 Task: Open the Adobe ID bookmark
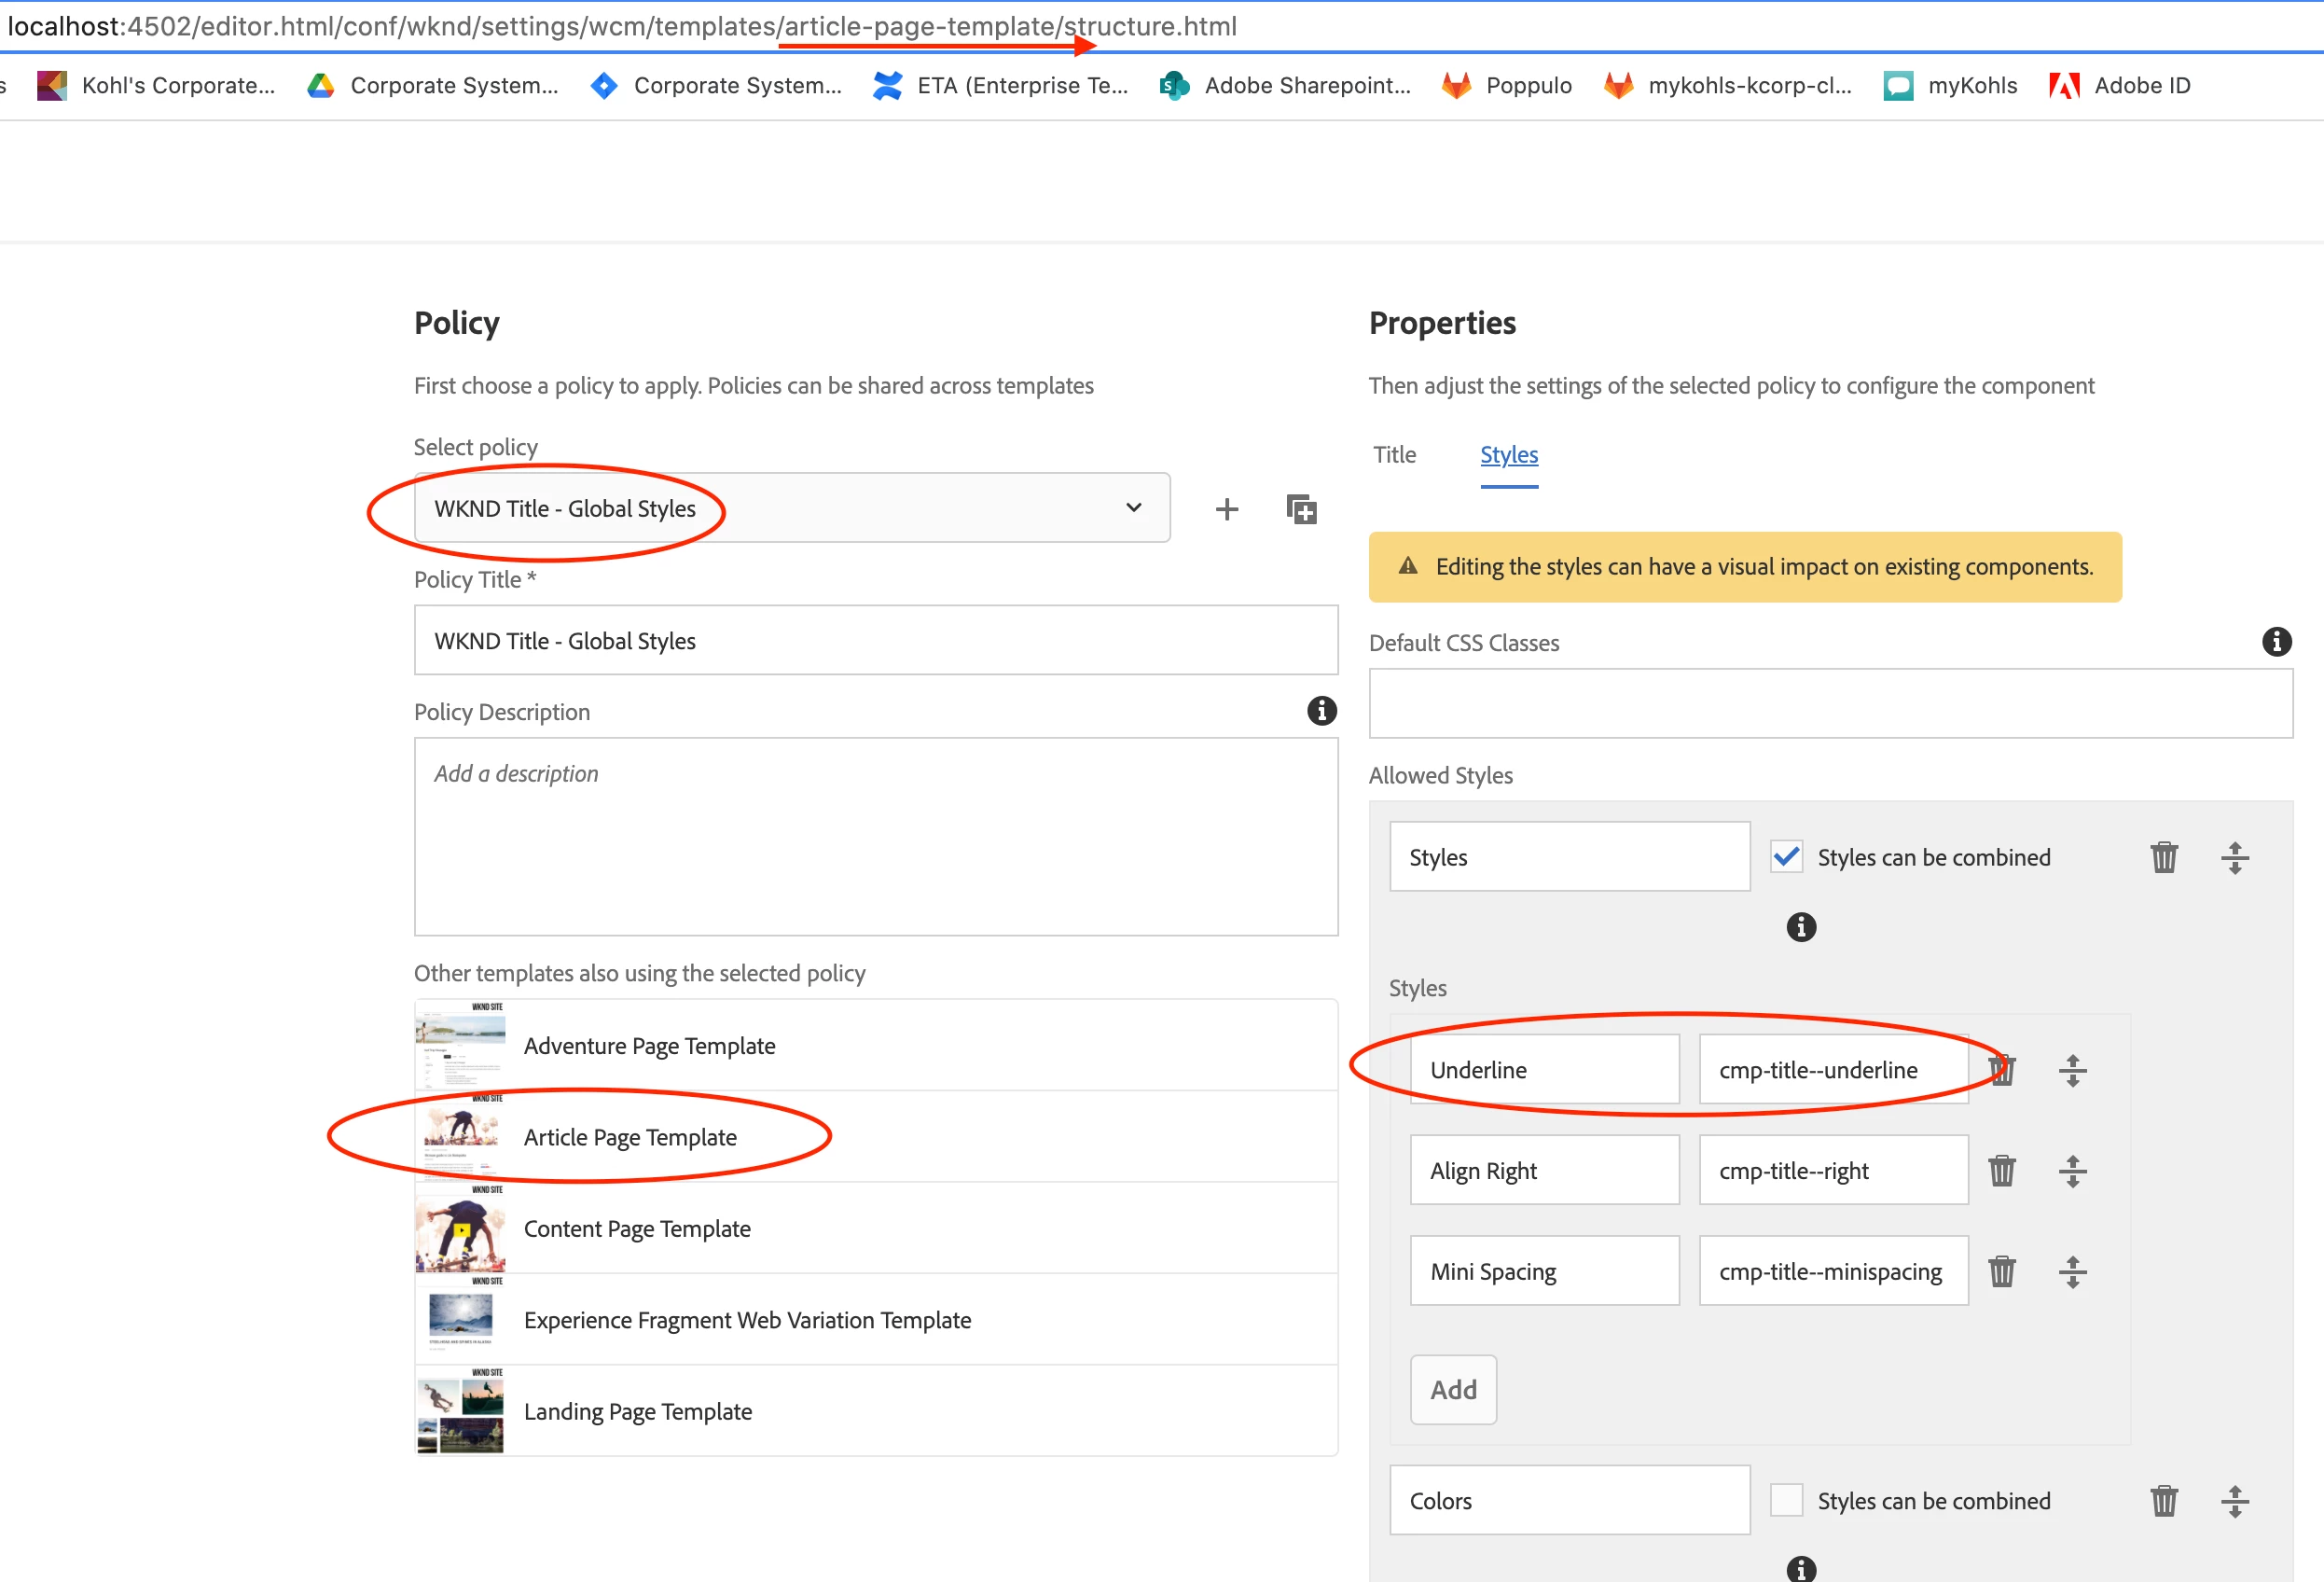point(2120,86)
